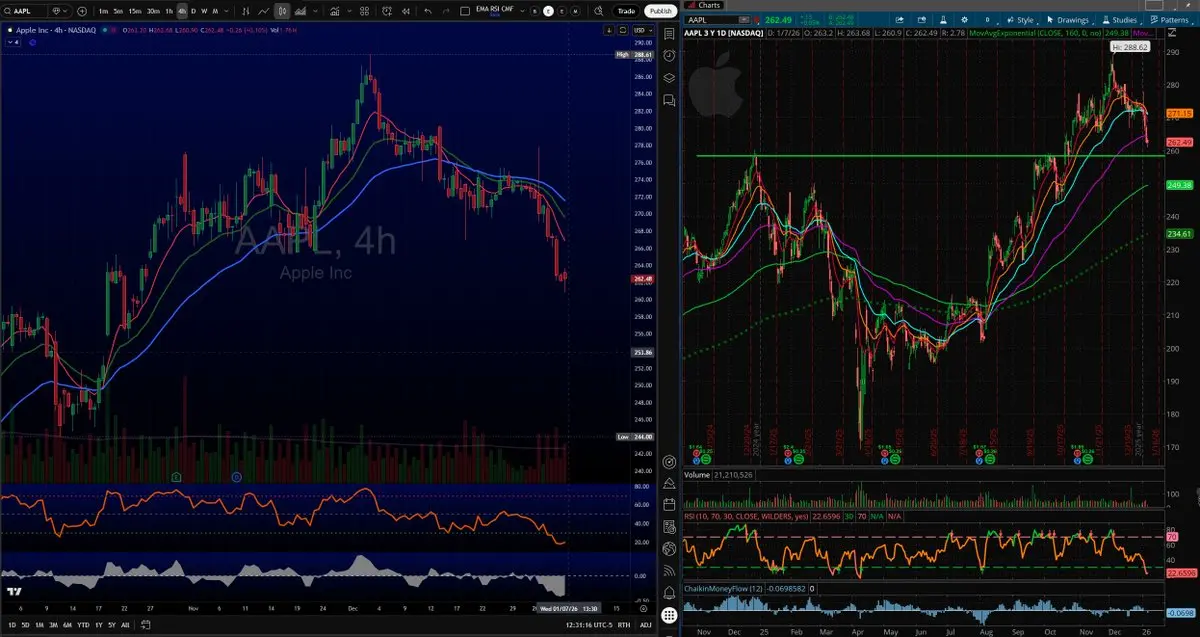This screenshot has width=1200, height=637.
Task: Open the time interval dropdown arrow
Action: coord(226,11)
